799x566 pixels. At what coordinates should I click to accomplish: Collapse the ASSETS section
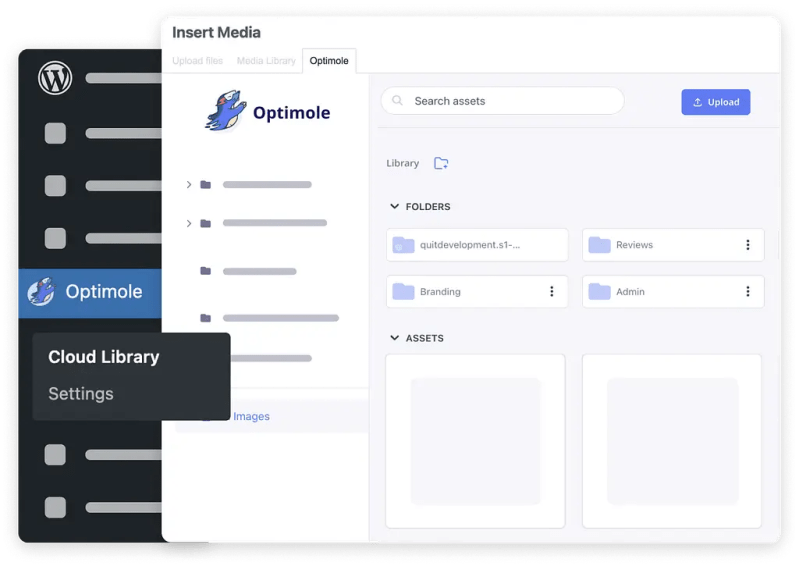[394, 338]
